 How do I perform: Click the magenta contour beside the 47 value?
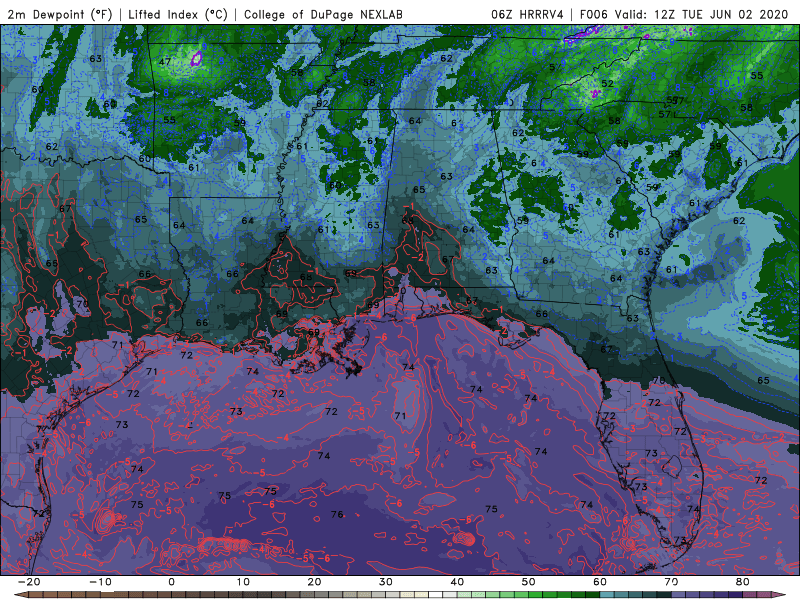[x=196, y=58]
